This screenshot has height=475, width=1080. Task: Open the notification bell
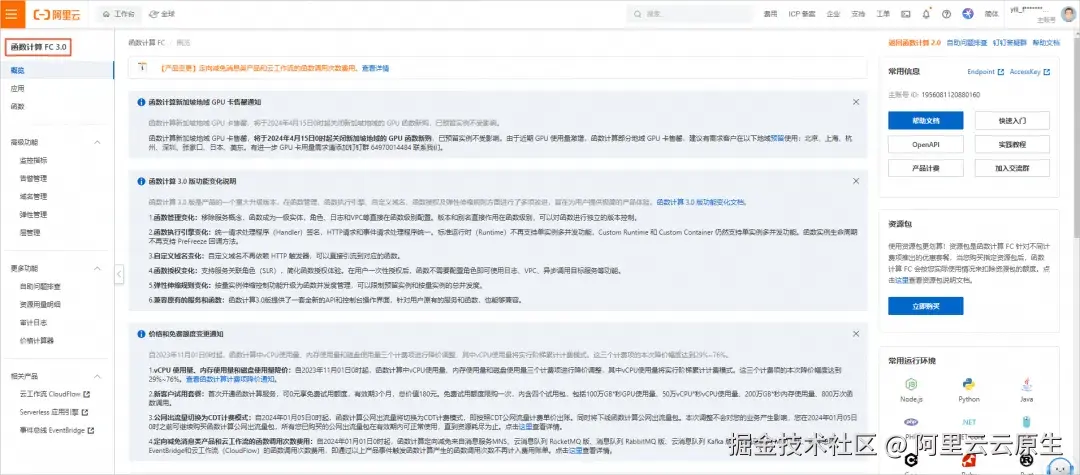coord(926,14)
